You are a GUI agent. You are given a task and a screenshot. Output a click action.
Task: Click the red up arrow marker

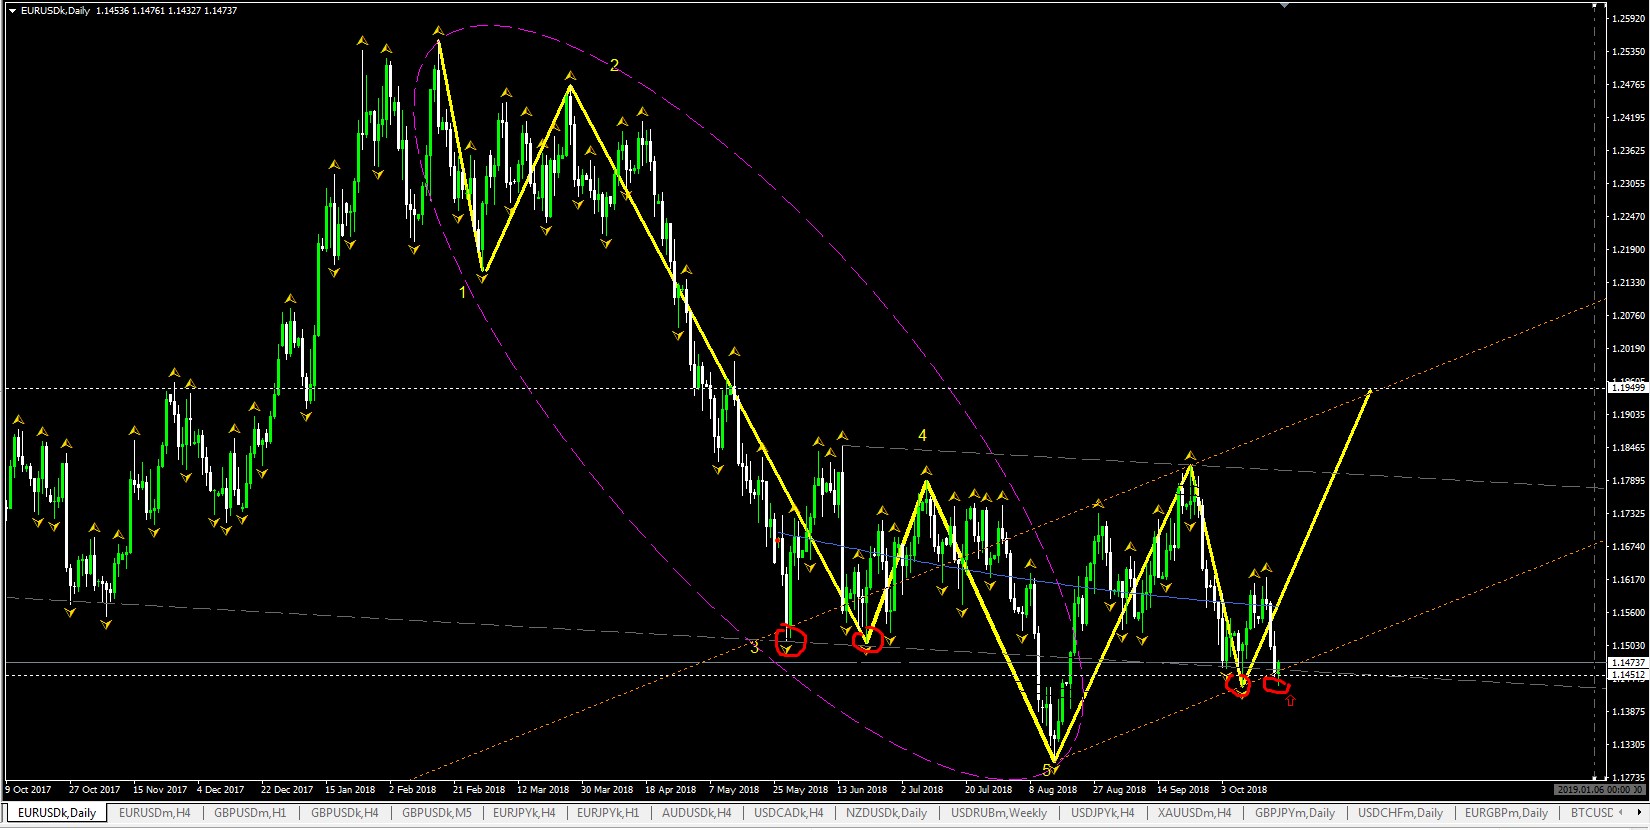click(x=1290, y=702)
